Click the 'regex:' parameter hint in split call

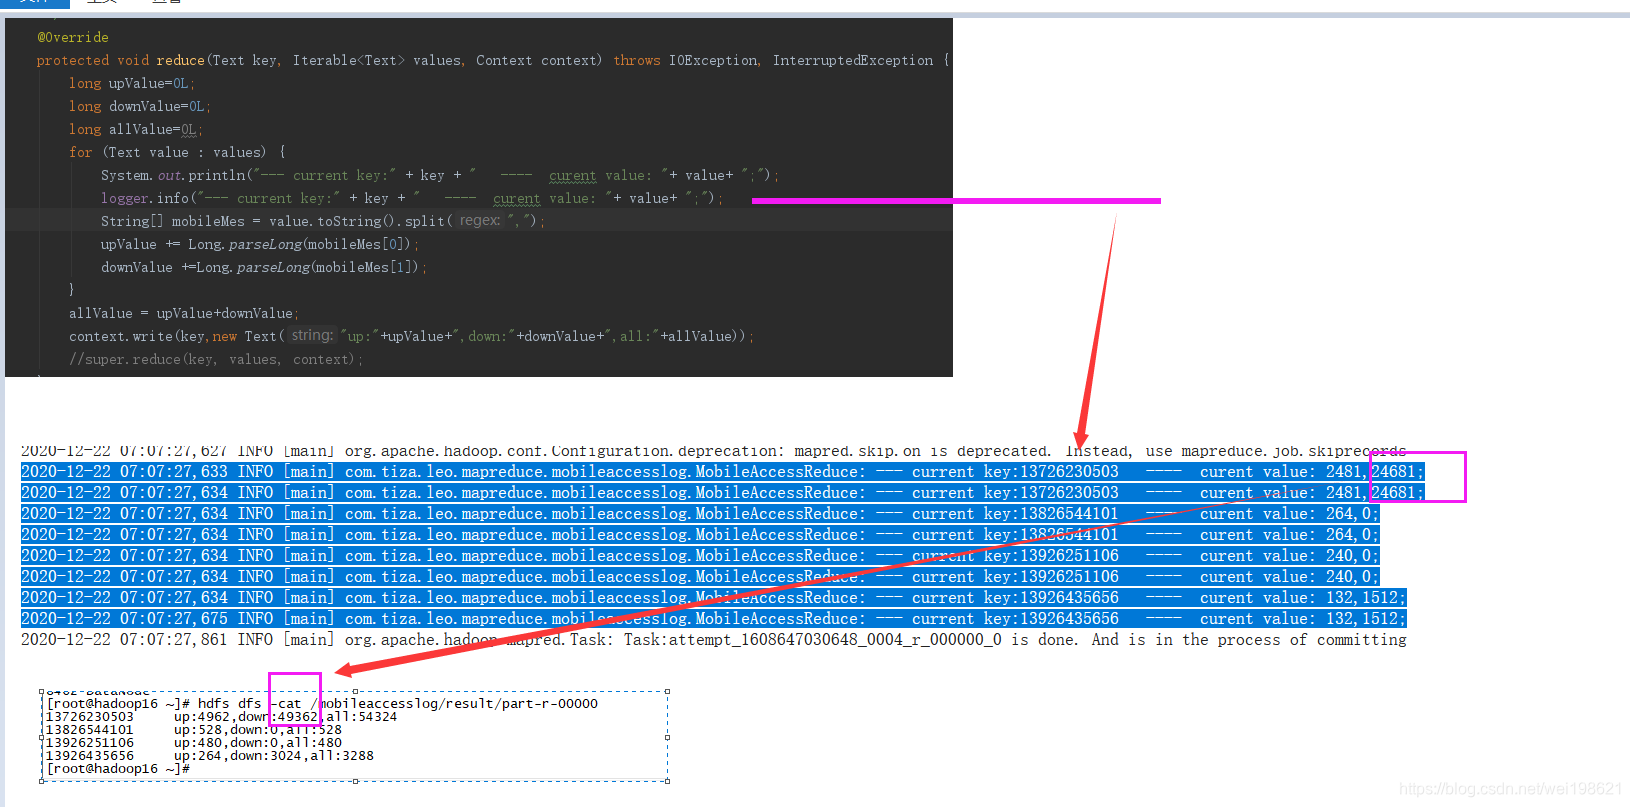tap(480, 220)
